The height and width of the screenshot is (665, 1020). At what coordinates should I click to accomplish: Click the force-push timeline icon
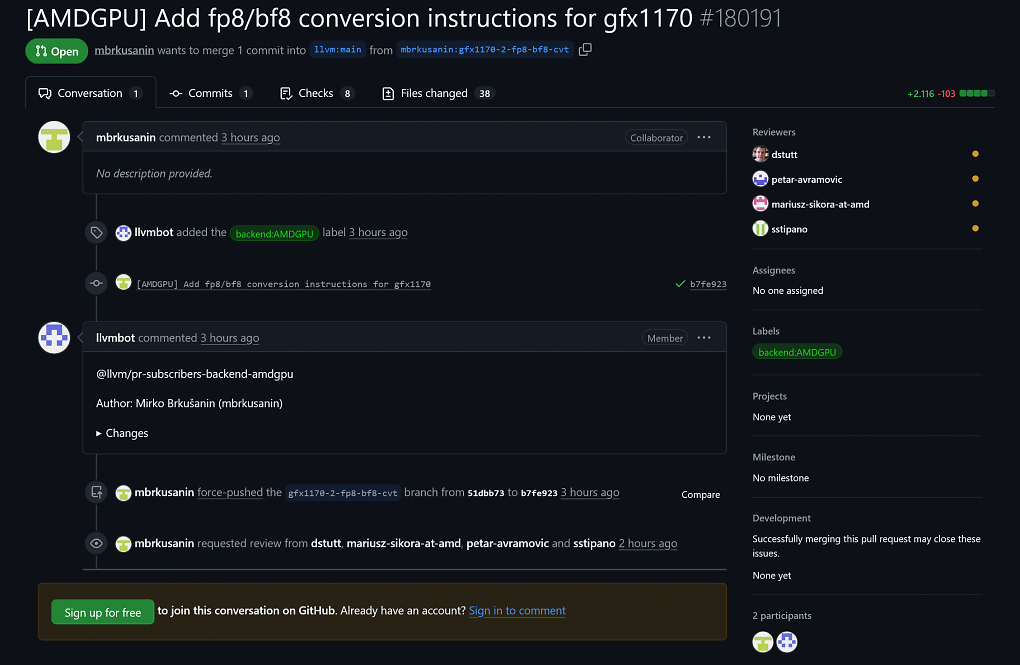[96, 492]
